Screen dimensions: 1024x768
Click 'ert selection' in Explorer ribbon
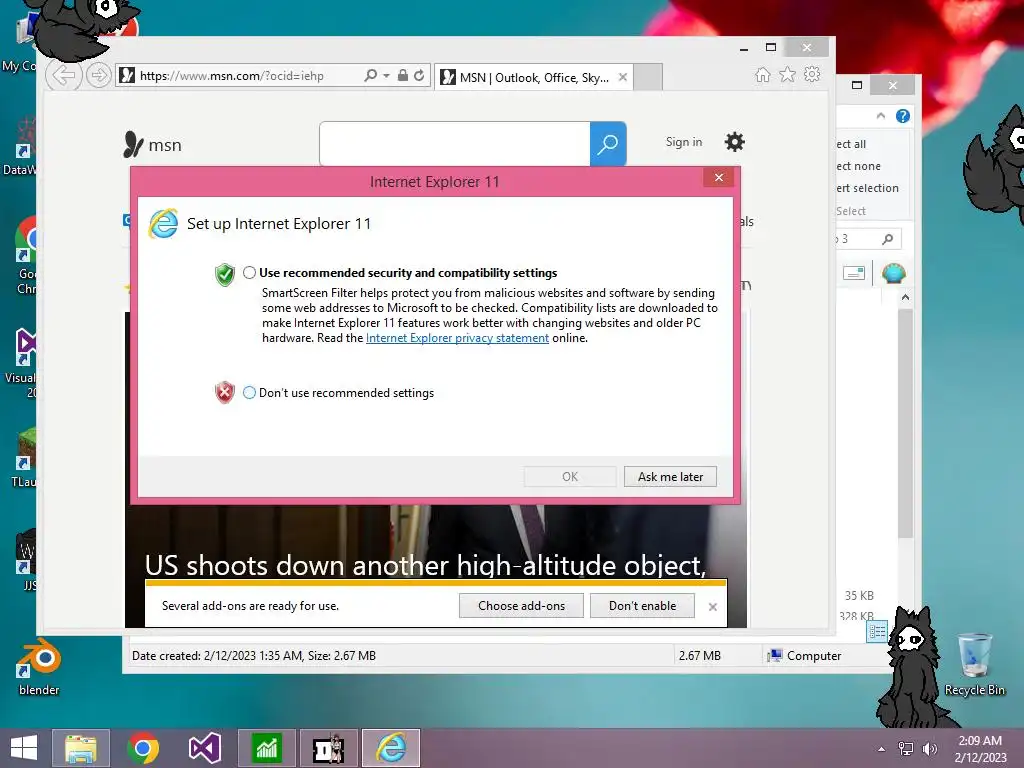pyautogui.click(x=867, y=188)
